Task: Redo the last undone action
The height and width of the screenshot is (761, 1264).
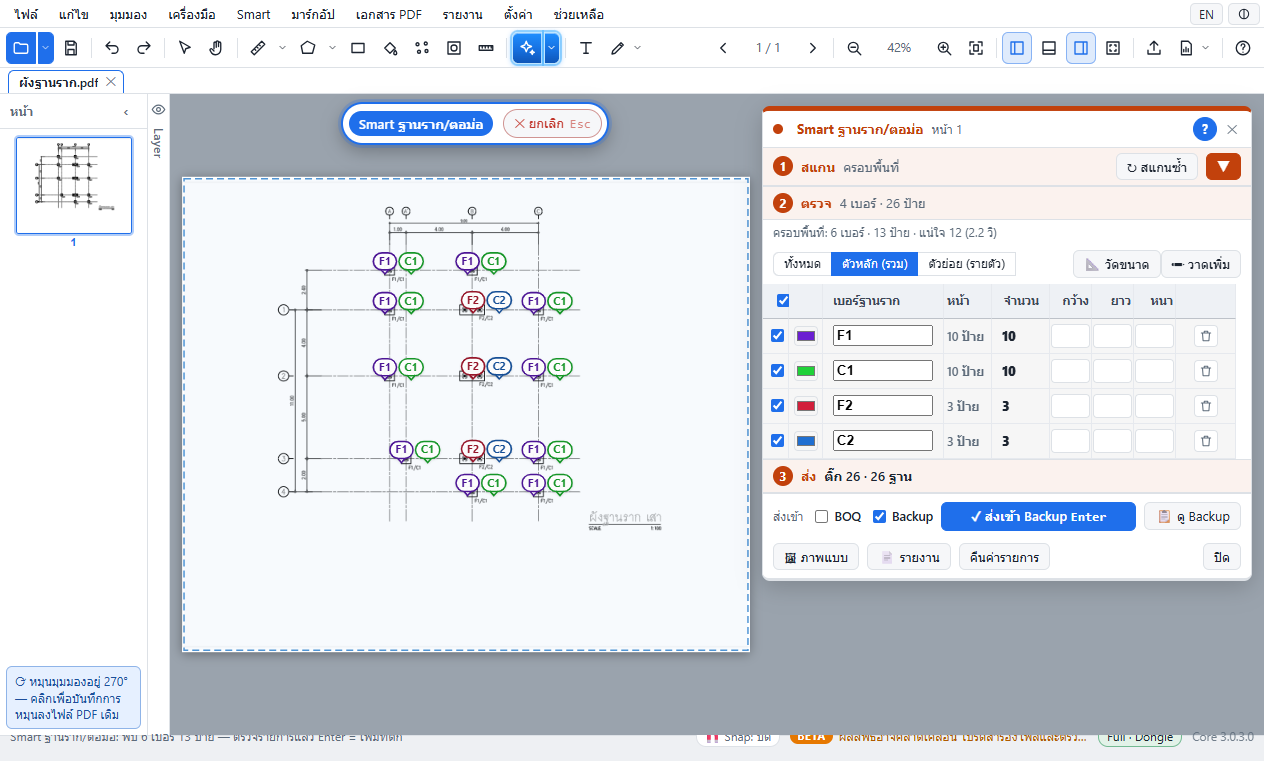Action: pyautogui.click(x=144, y=48)
